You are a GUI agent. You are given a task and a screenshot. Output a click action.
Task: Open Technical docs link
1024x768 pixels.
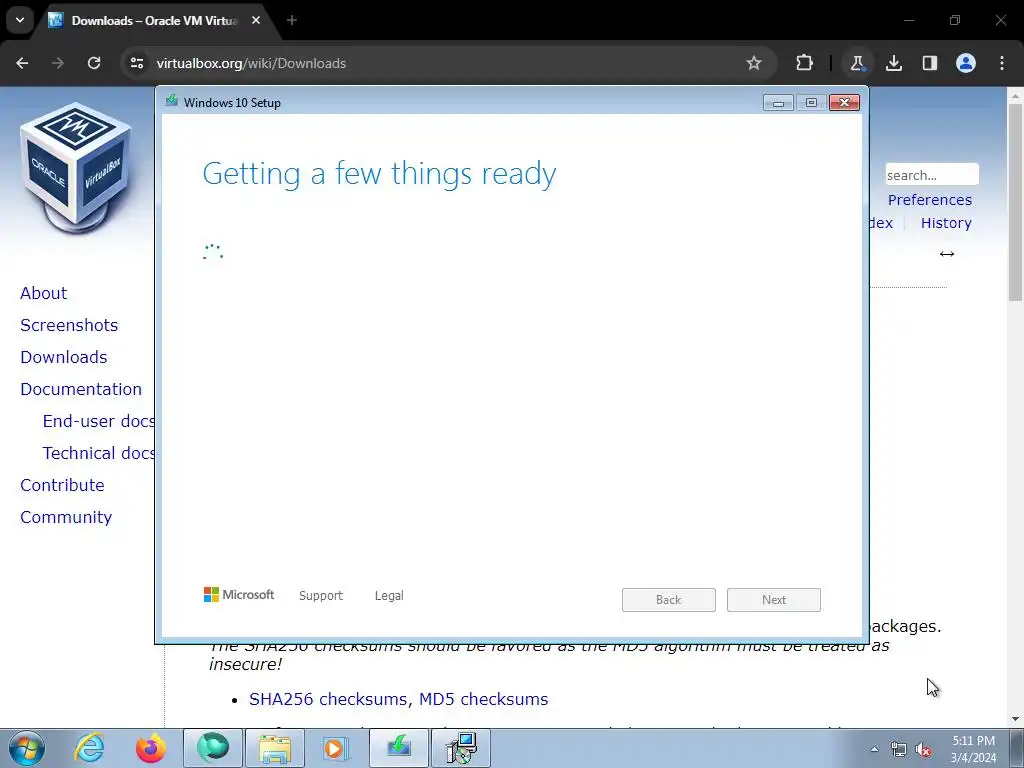tap(99, 453)
